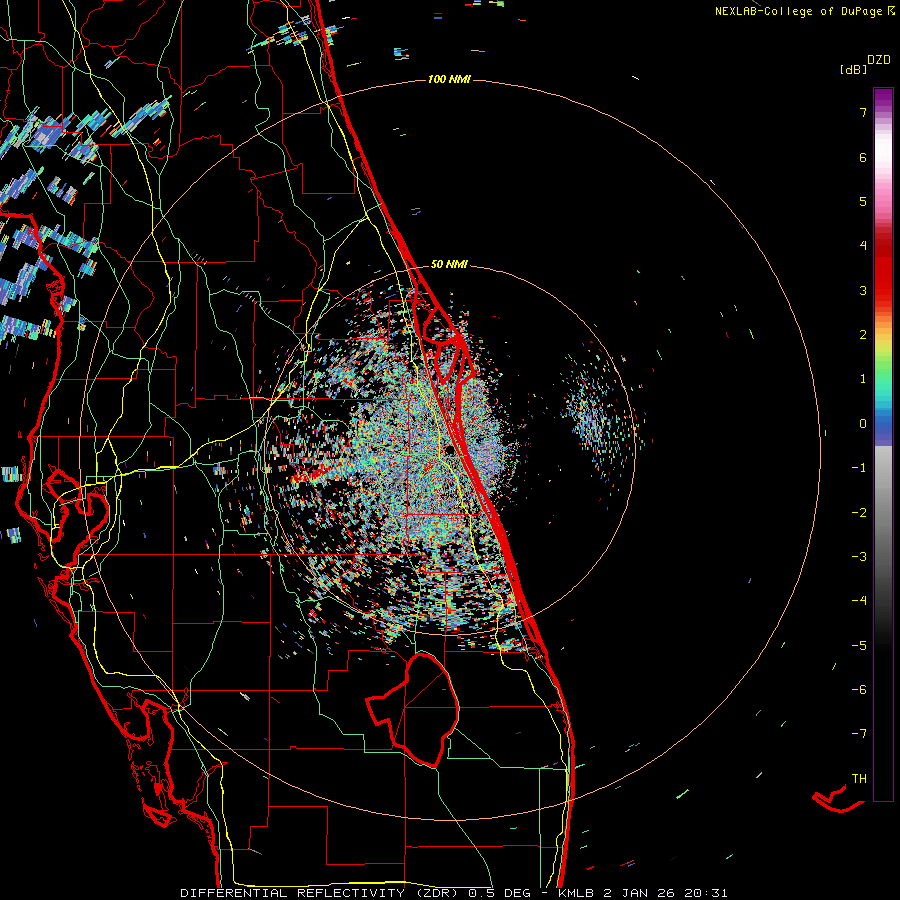The image size is (900, 900).
Task: Click the red Lake Okeechobee outline
Action: click(x=413, y=710)
